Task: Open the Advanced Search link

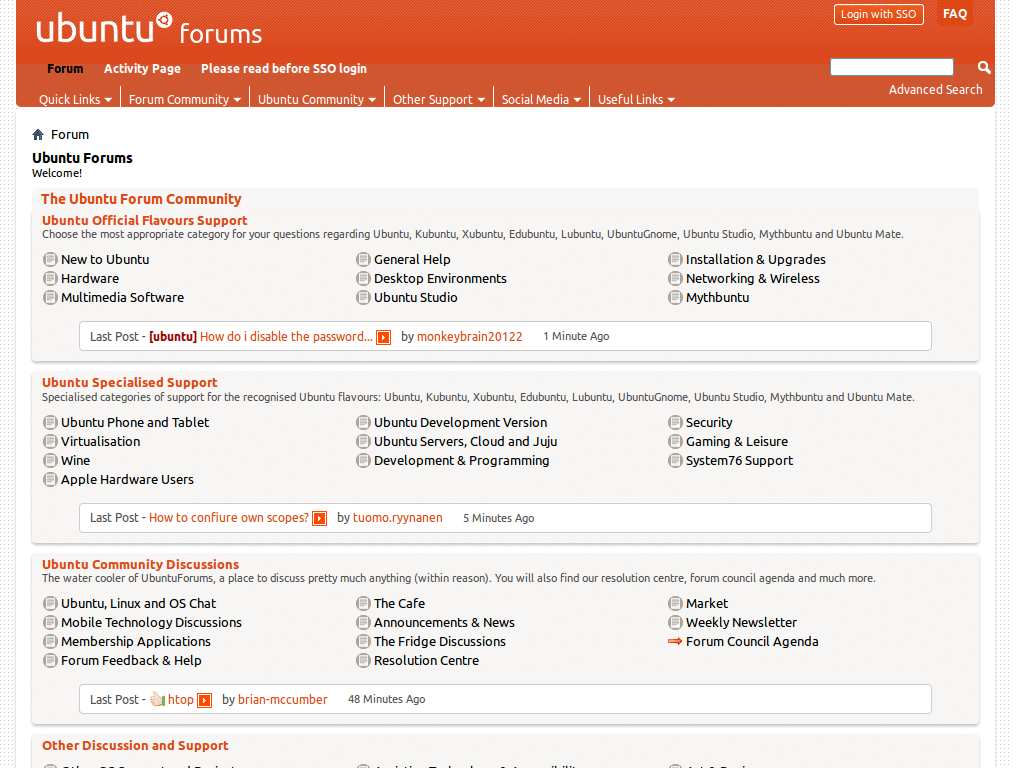Action: pyautogui.click(x=935, y=89)
